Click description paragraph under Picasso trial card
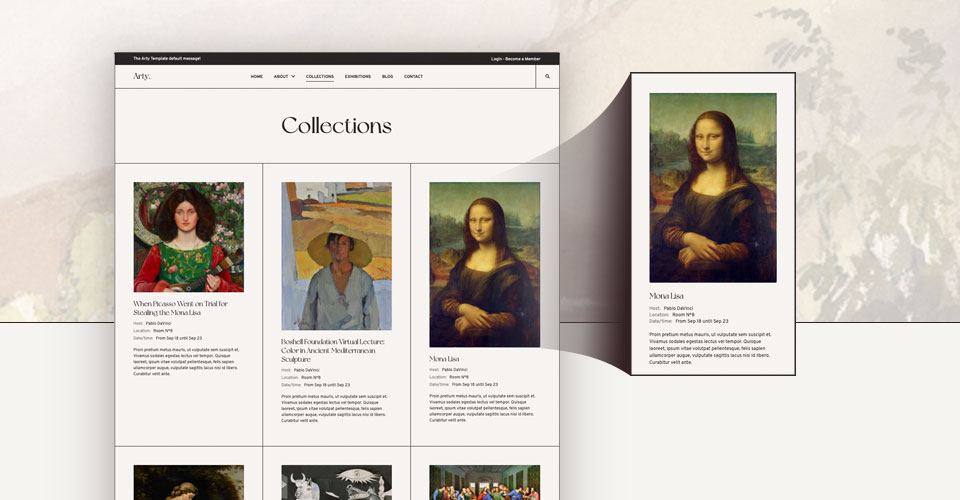 point(186,362)
